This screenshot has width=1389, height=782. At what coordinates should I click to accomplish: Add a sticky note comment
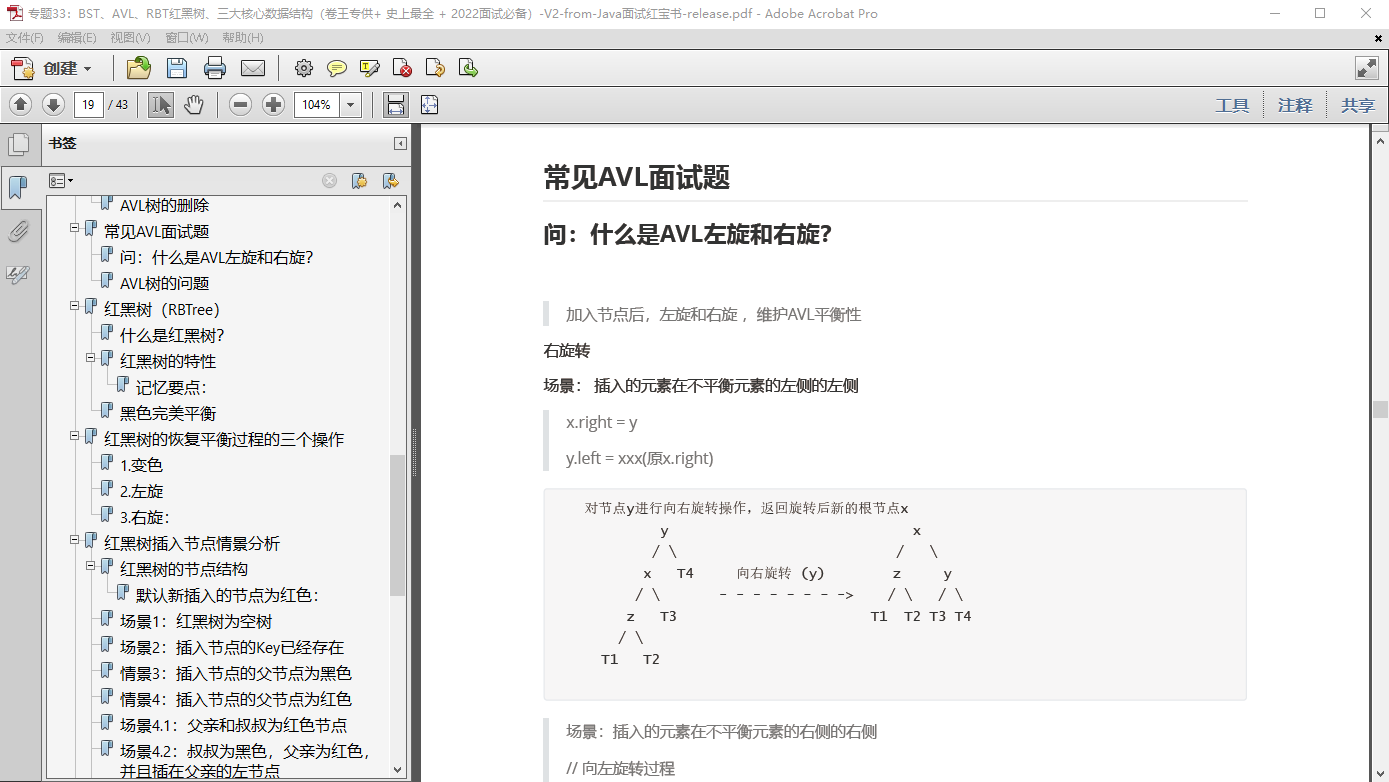pos(337,68)
